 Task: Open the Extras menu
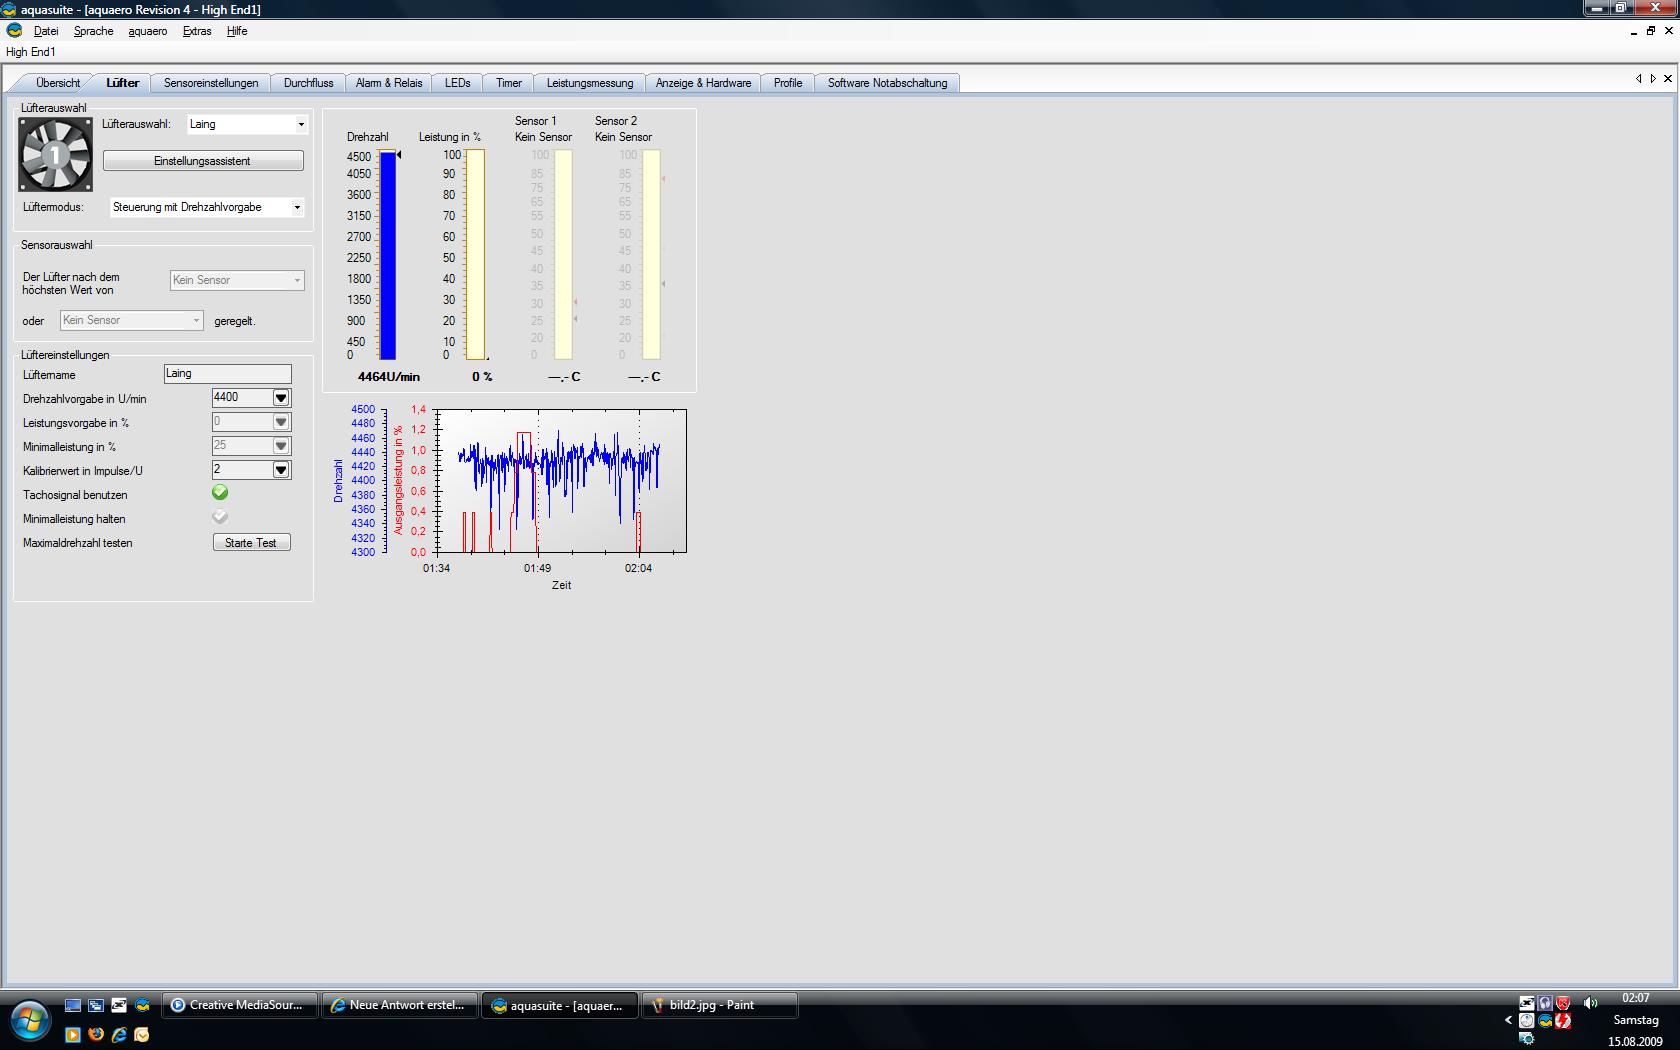point(197,31)
